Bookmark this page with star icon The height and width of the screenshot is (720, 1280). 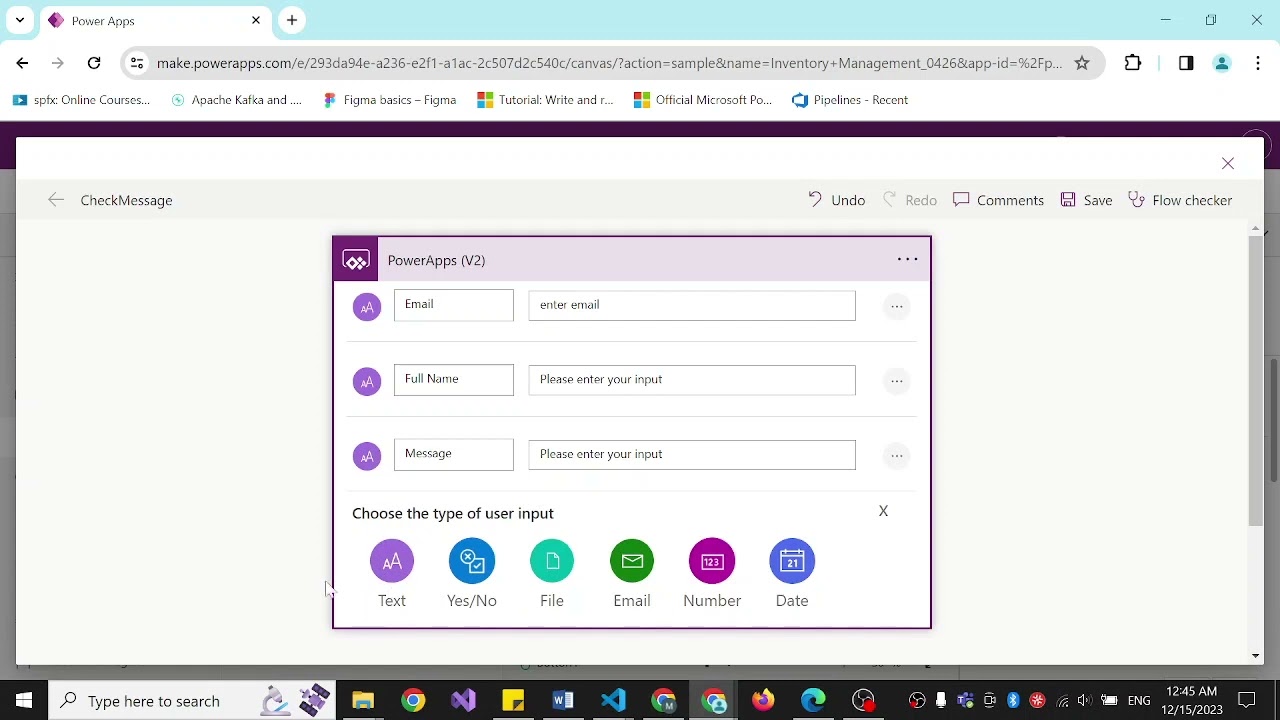click(1082, 63)
